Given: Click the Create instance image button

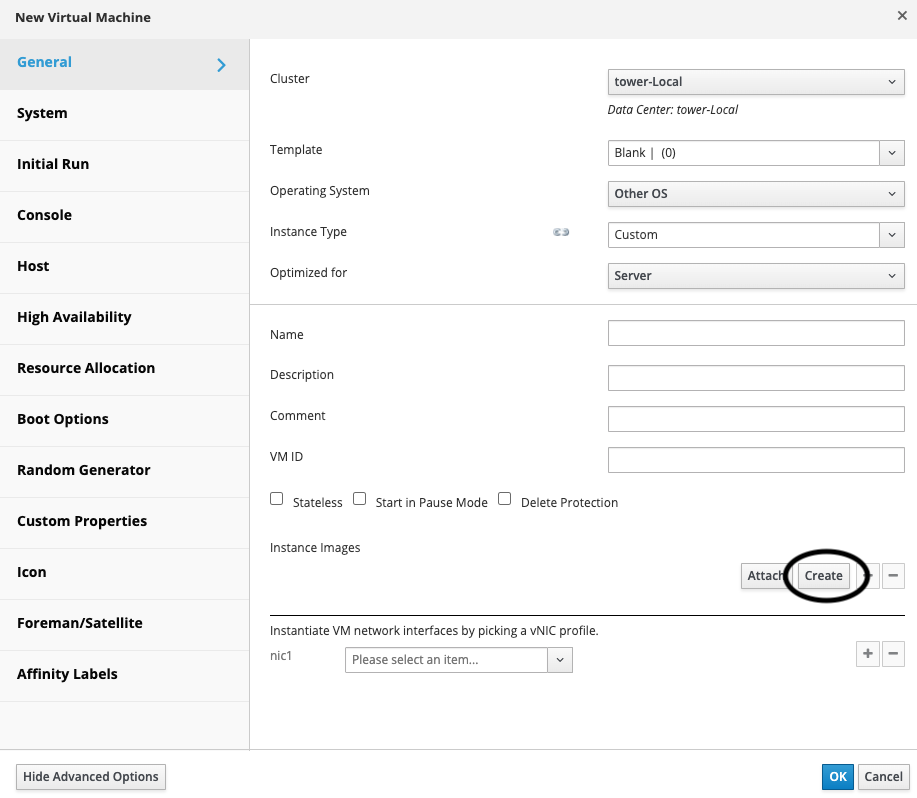Looking at the screenshot, I should [823, 576].
